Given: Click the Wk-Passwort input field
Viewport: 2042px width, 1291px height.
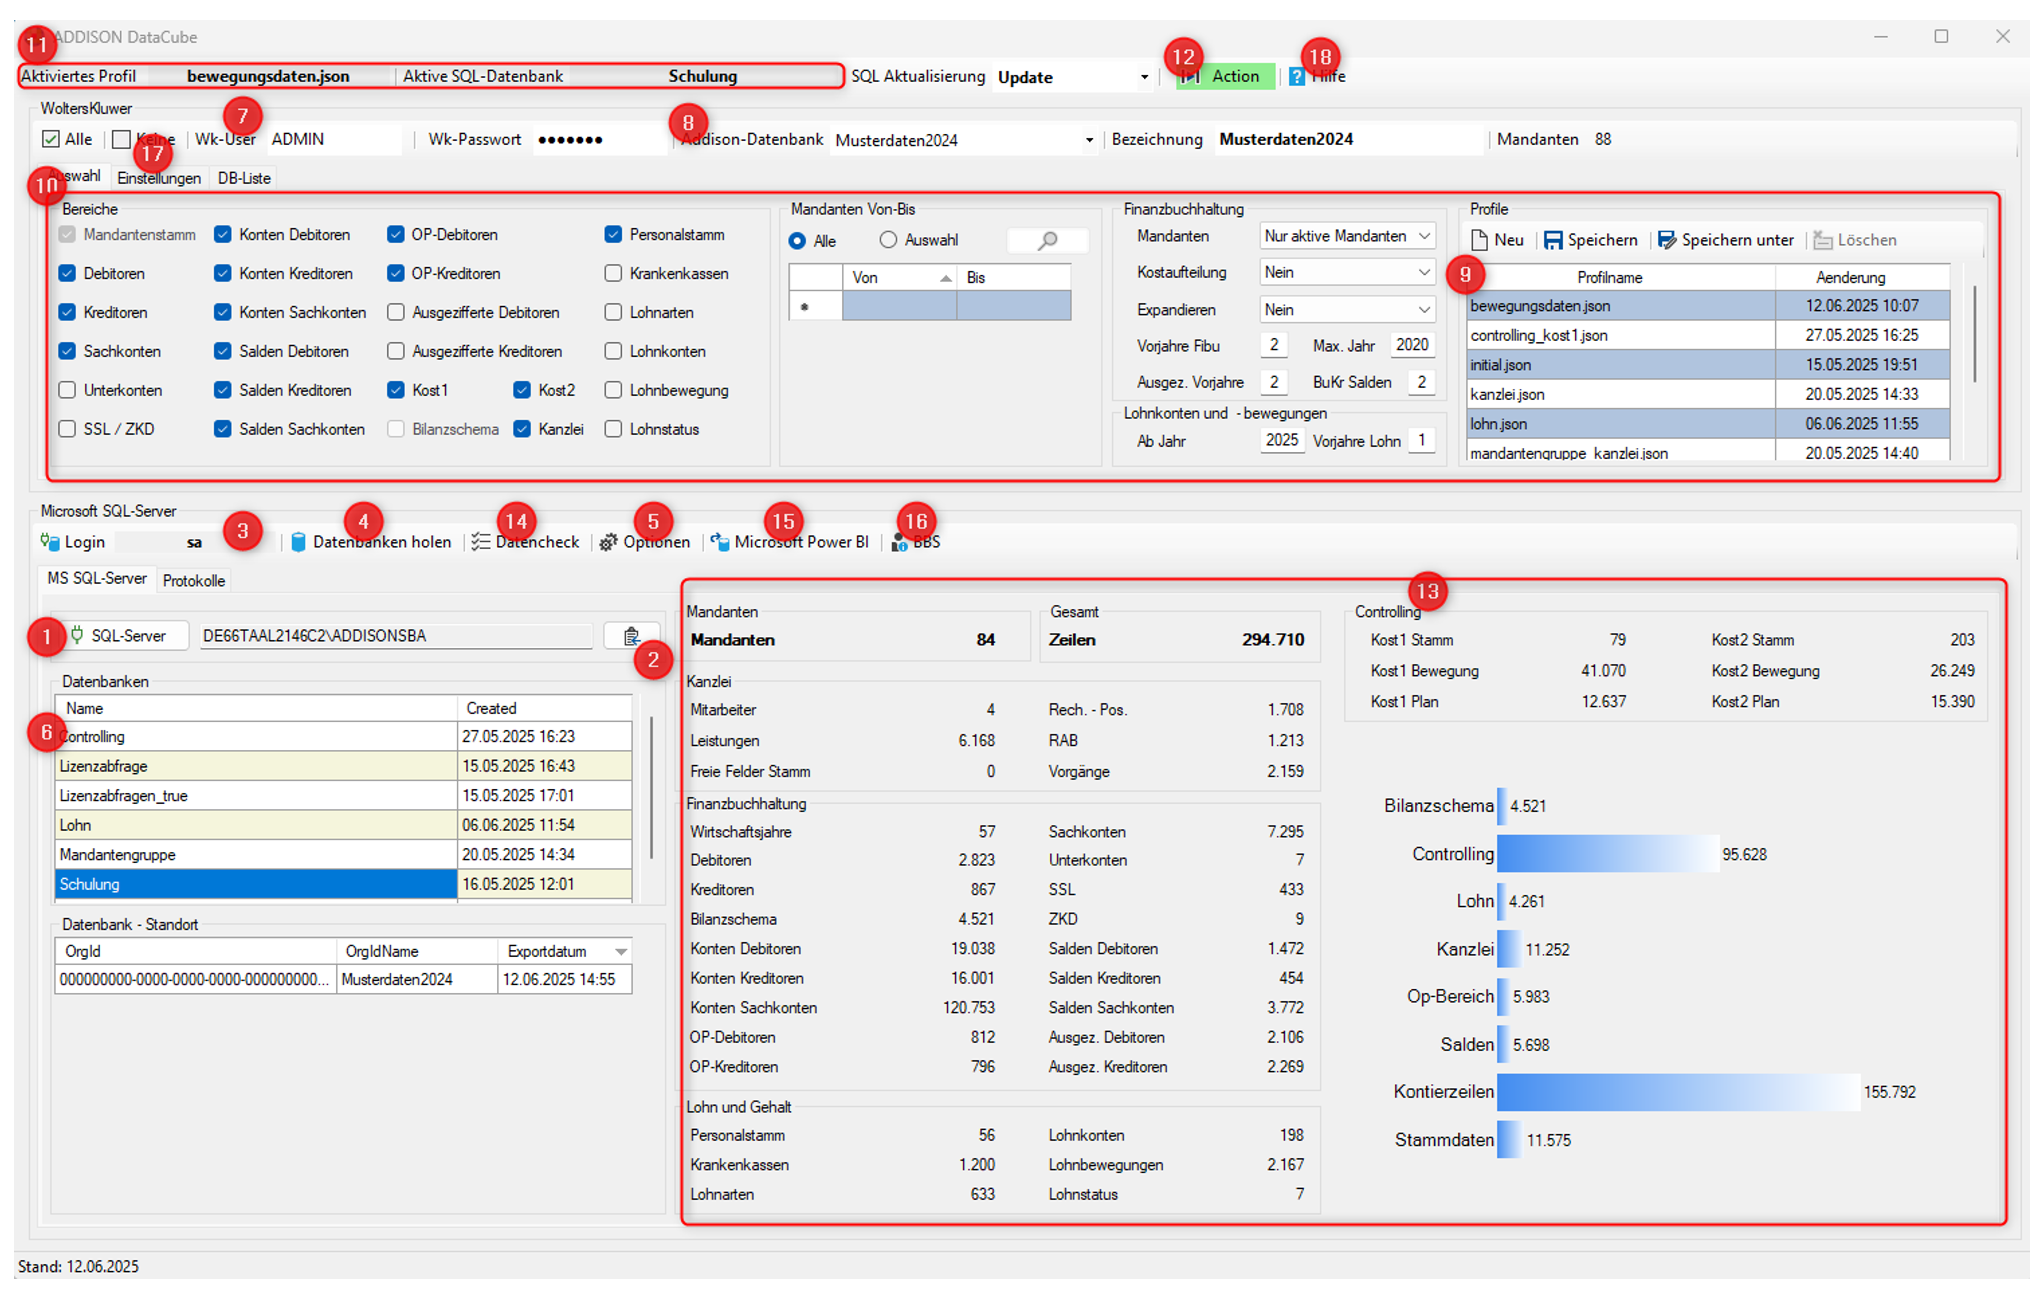Looking at the screenshot, I should click(600, 140).
